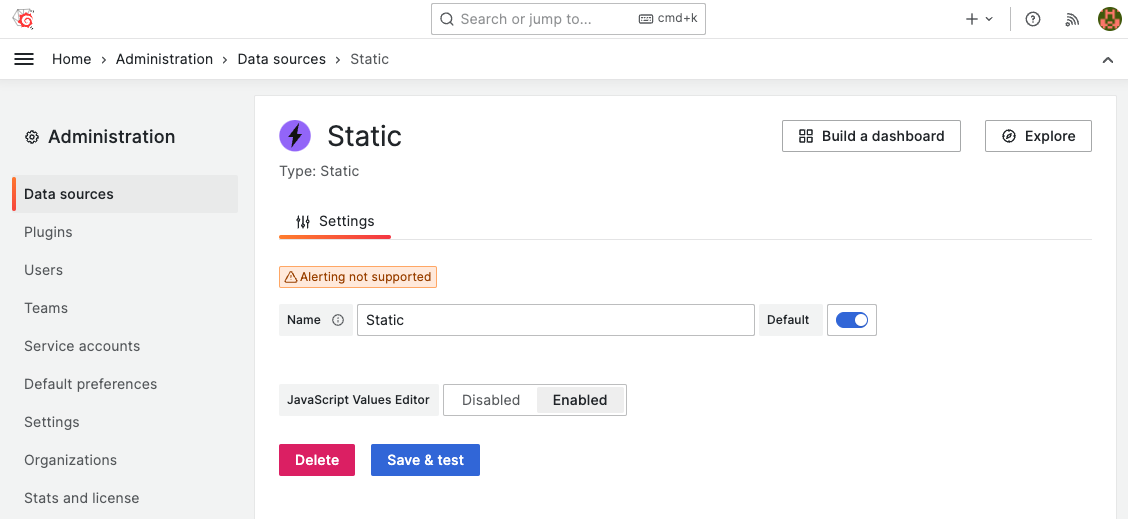
Task: Click the alerting warning triangle icon
Action: tap(291, 277)
